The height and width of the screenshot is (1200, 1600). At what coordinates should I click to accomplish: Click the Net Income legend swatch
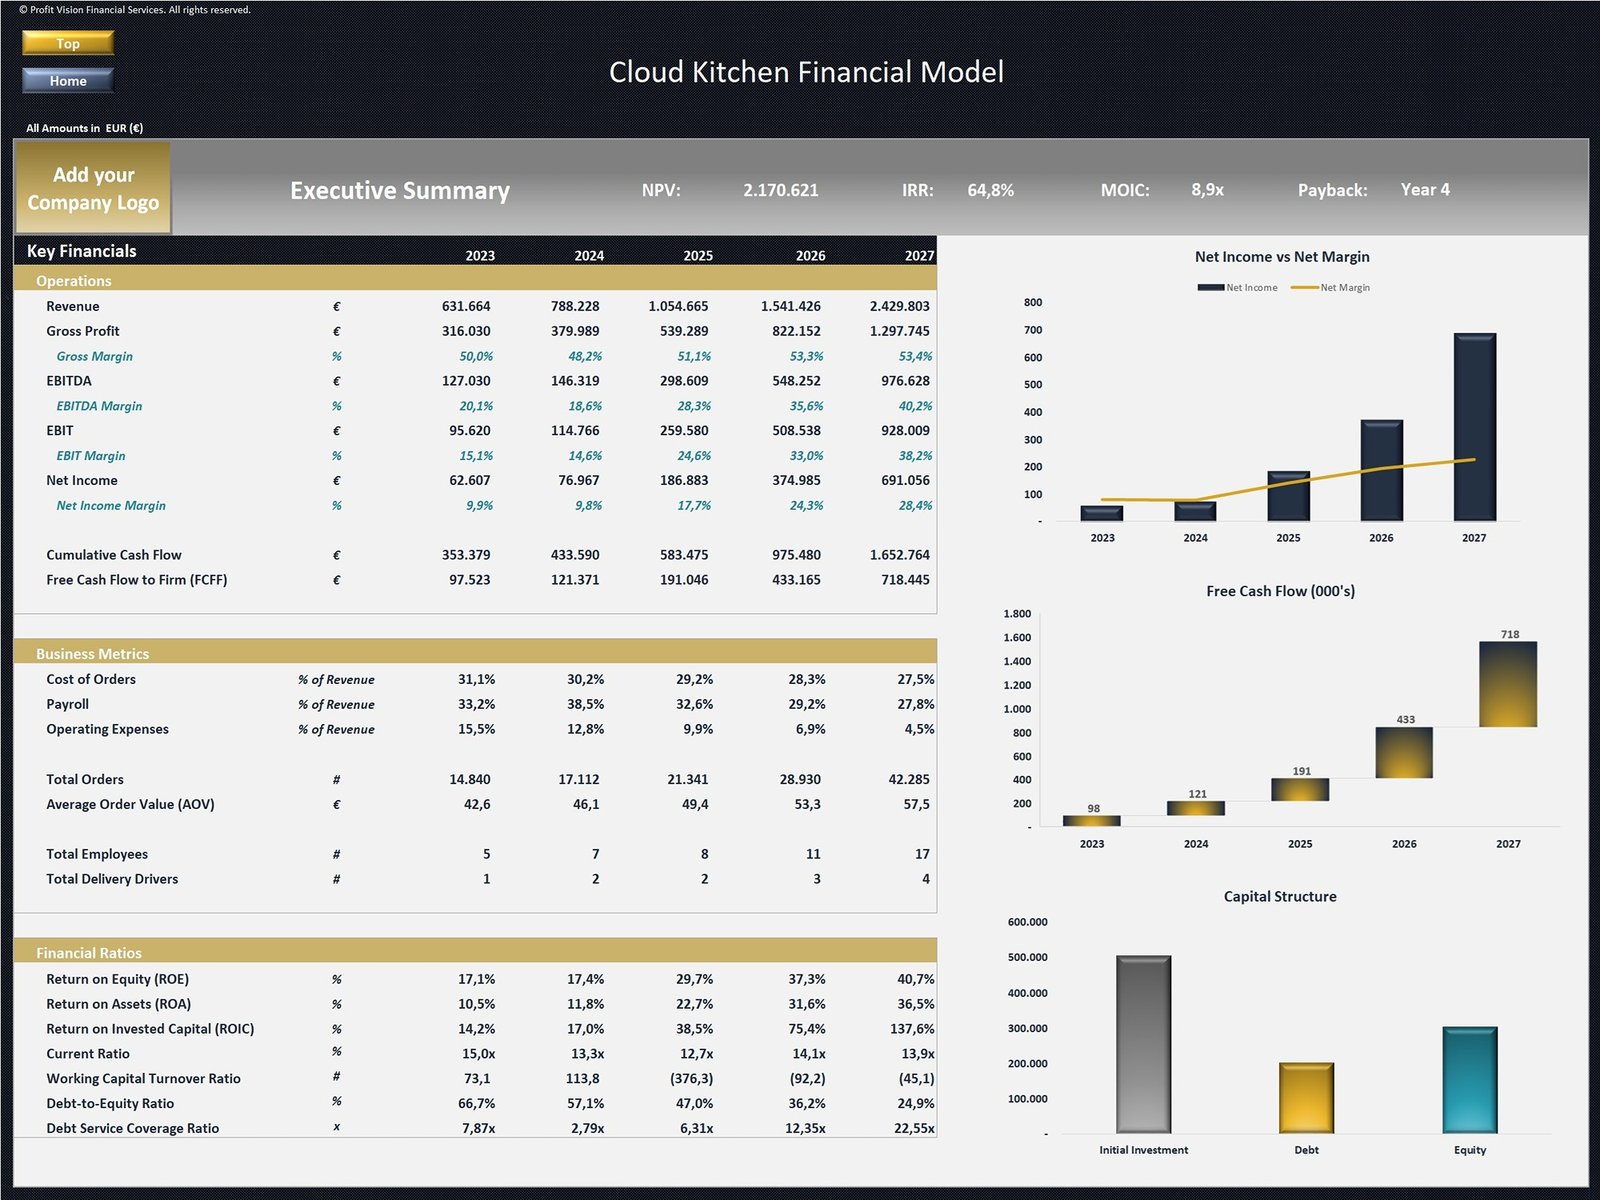click(1210, 288)
